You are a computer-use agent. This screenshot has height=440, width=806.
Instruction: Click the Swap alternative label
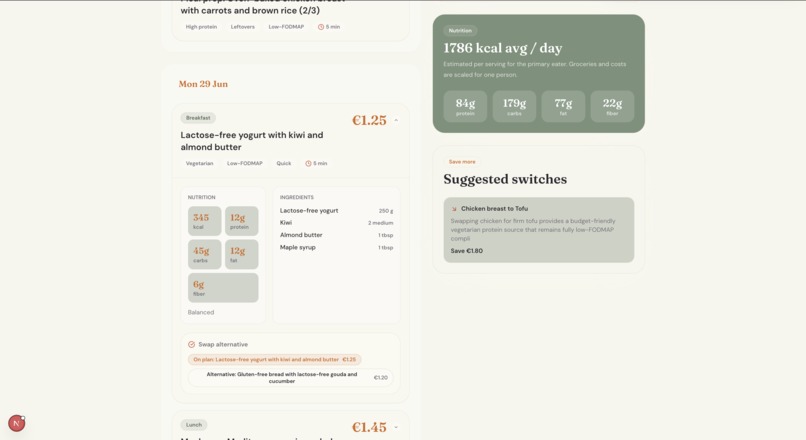223,344
